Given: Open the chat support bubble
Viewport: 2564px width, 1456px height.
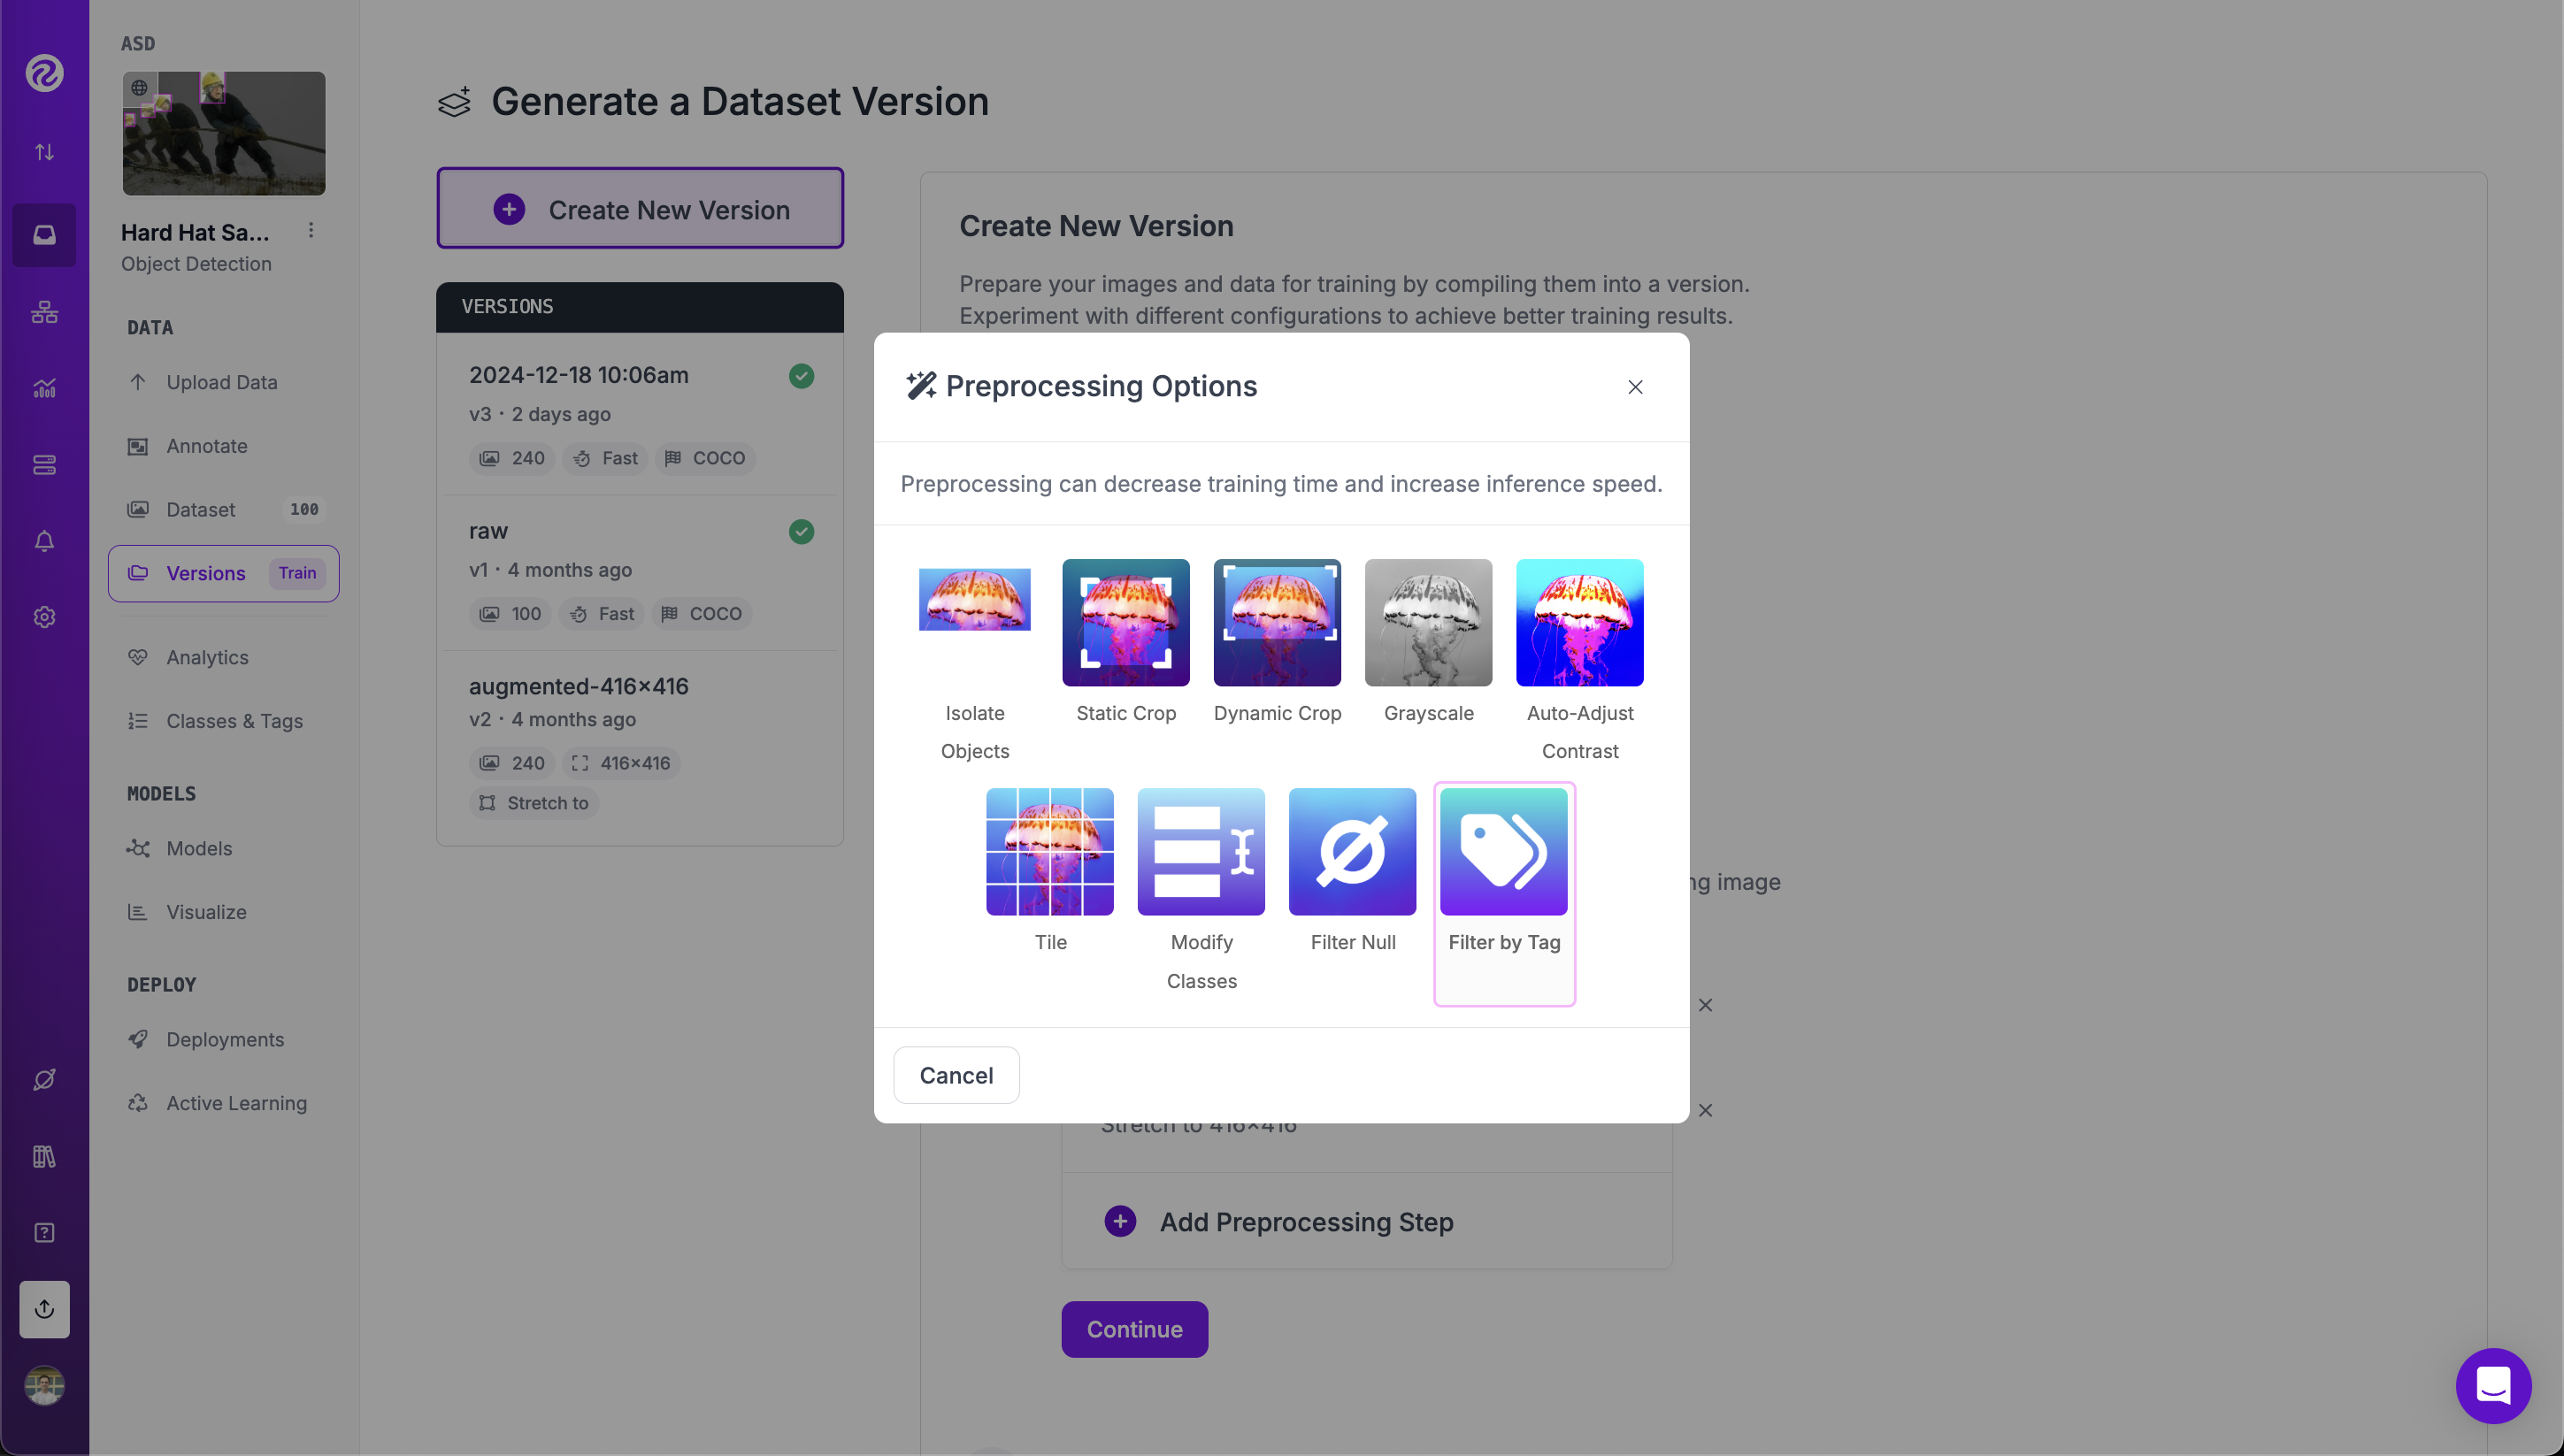Looking at the screenshot, I should (x=2493, y=1385).
